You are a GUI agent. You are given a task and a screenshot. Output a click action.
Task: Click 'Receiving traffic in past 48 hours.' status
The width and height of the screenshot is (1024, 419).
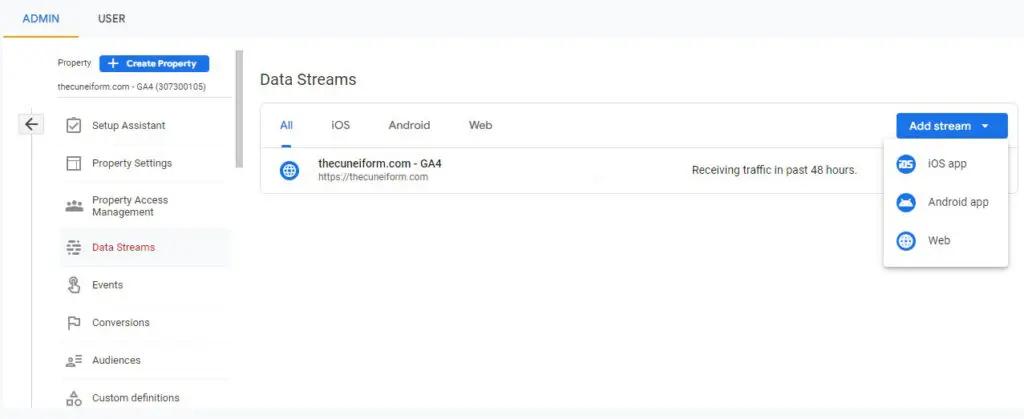coord(774,170)
